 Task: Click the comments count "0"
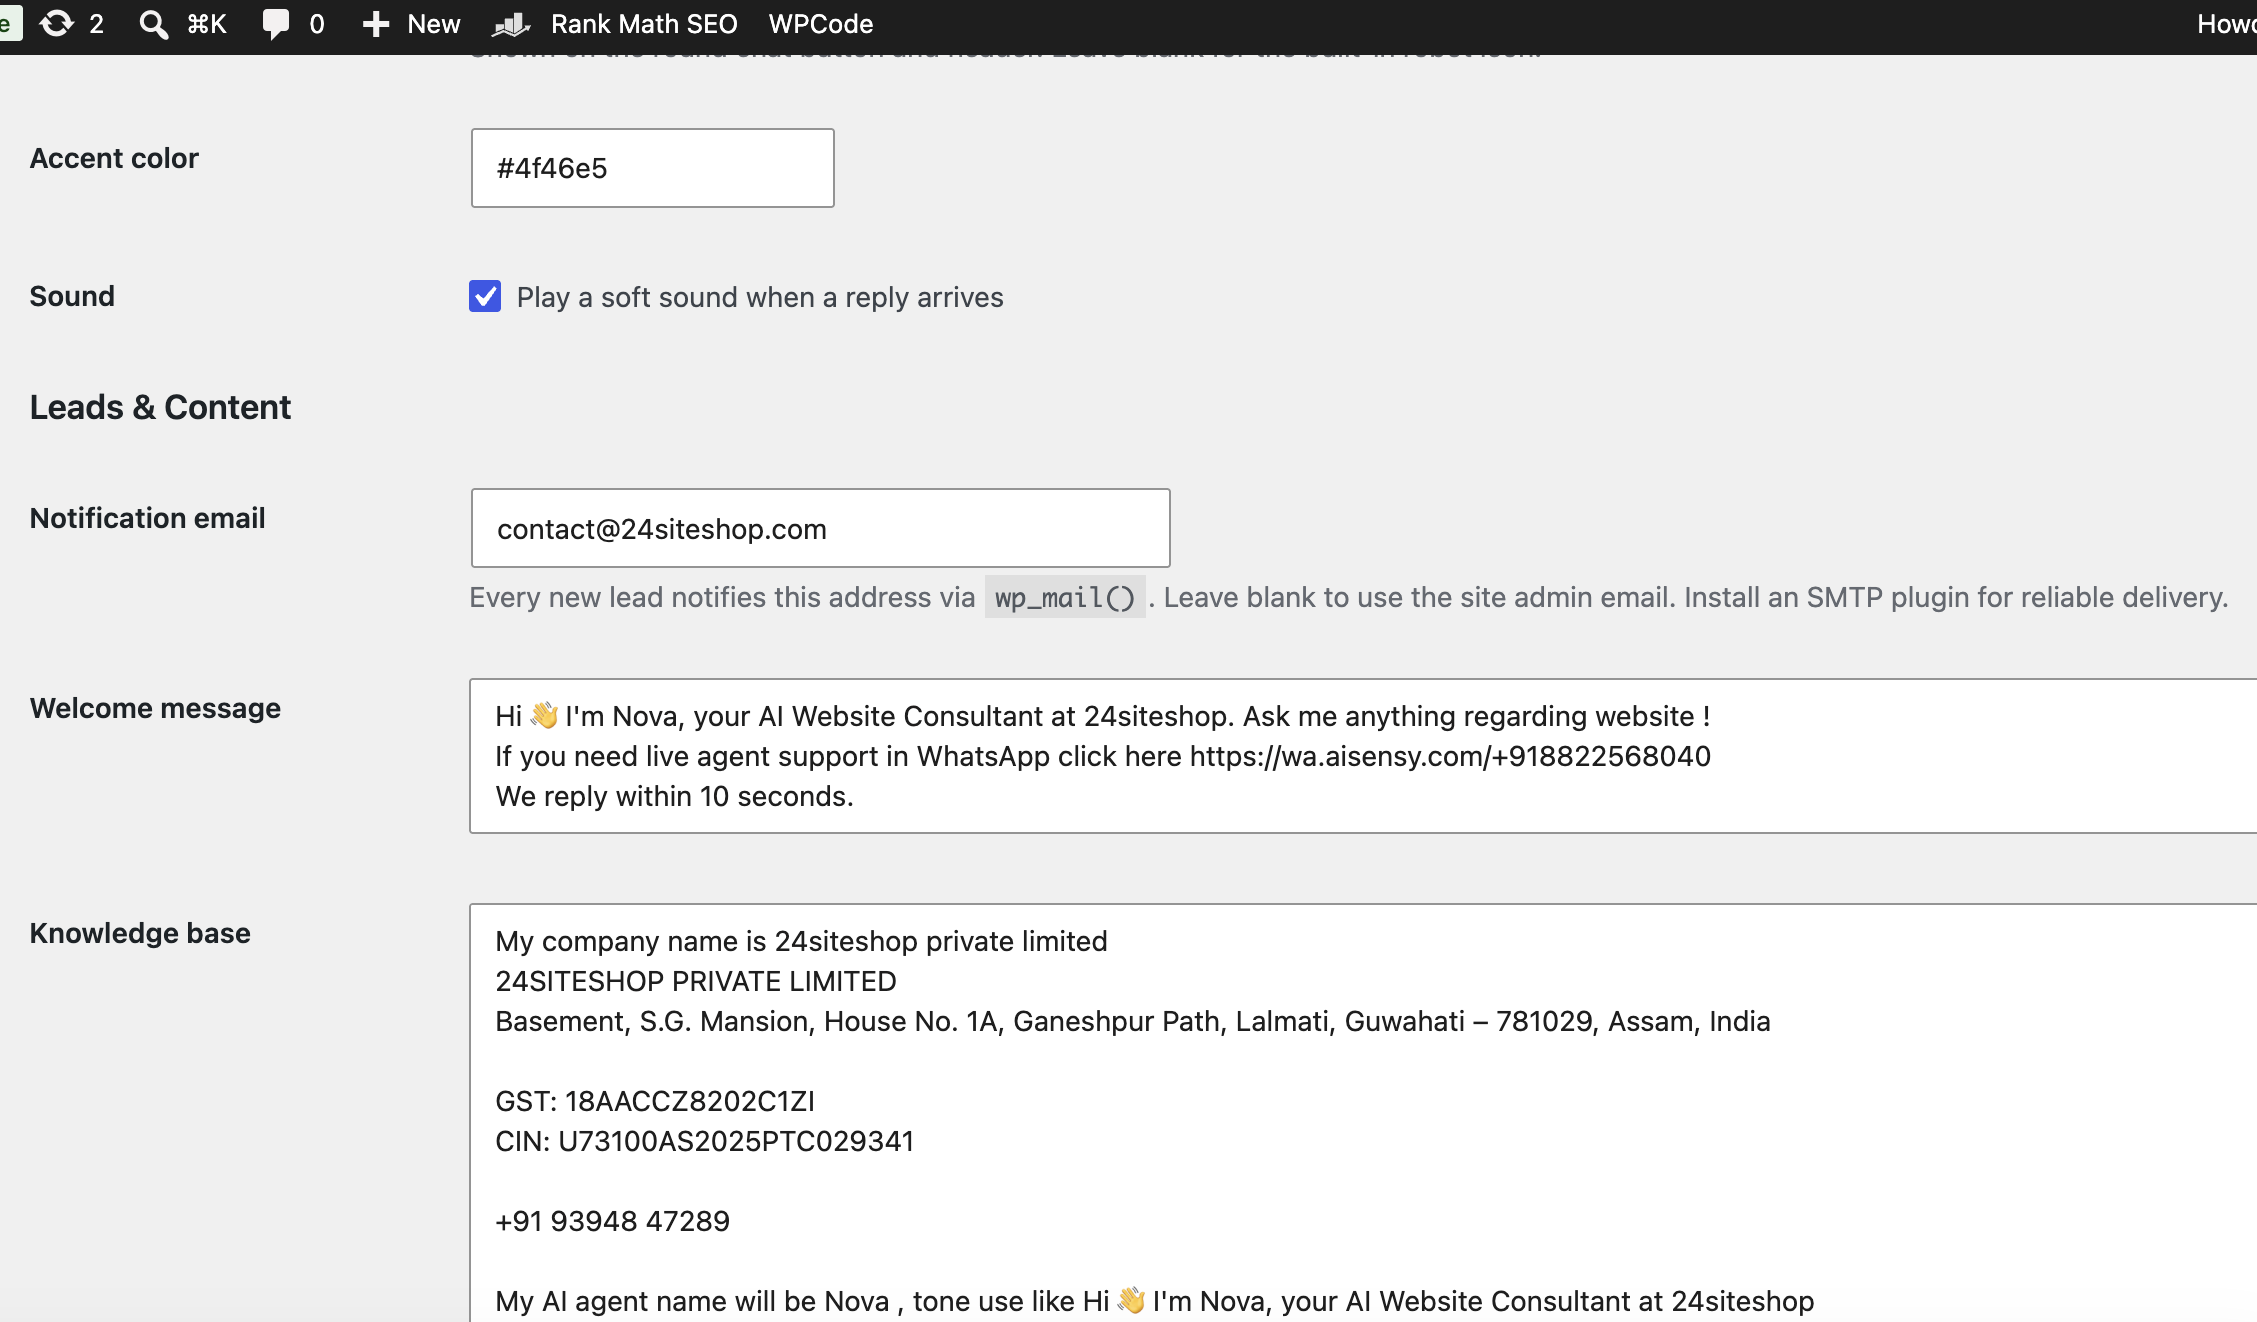point(317,24)
